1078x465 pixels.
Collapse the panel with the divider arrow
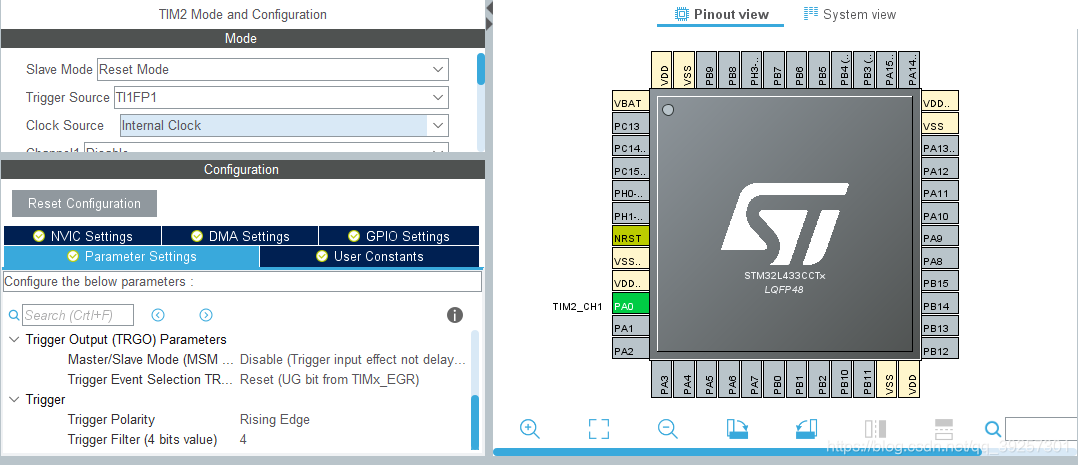click(x=489, y=8)
